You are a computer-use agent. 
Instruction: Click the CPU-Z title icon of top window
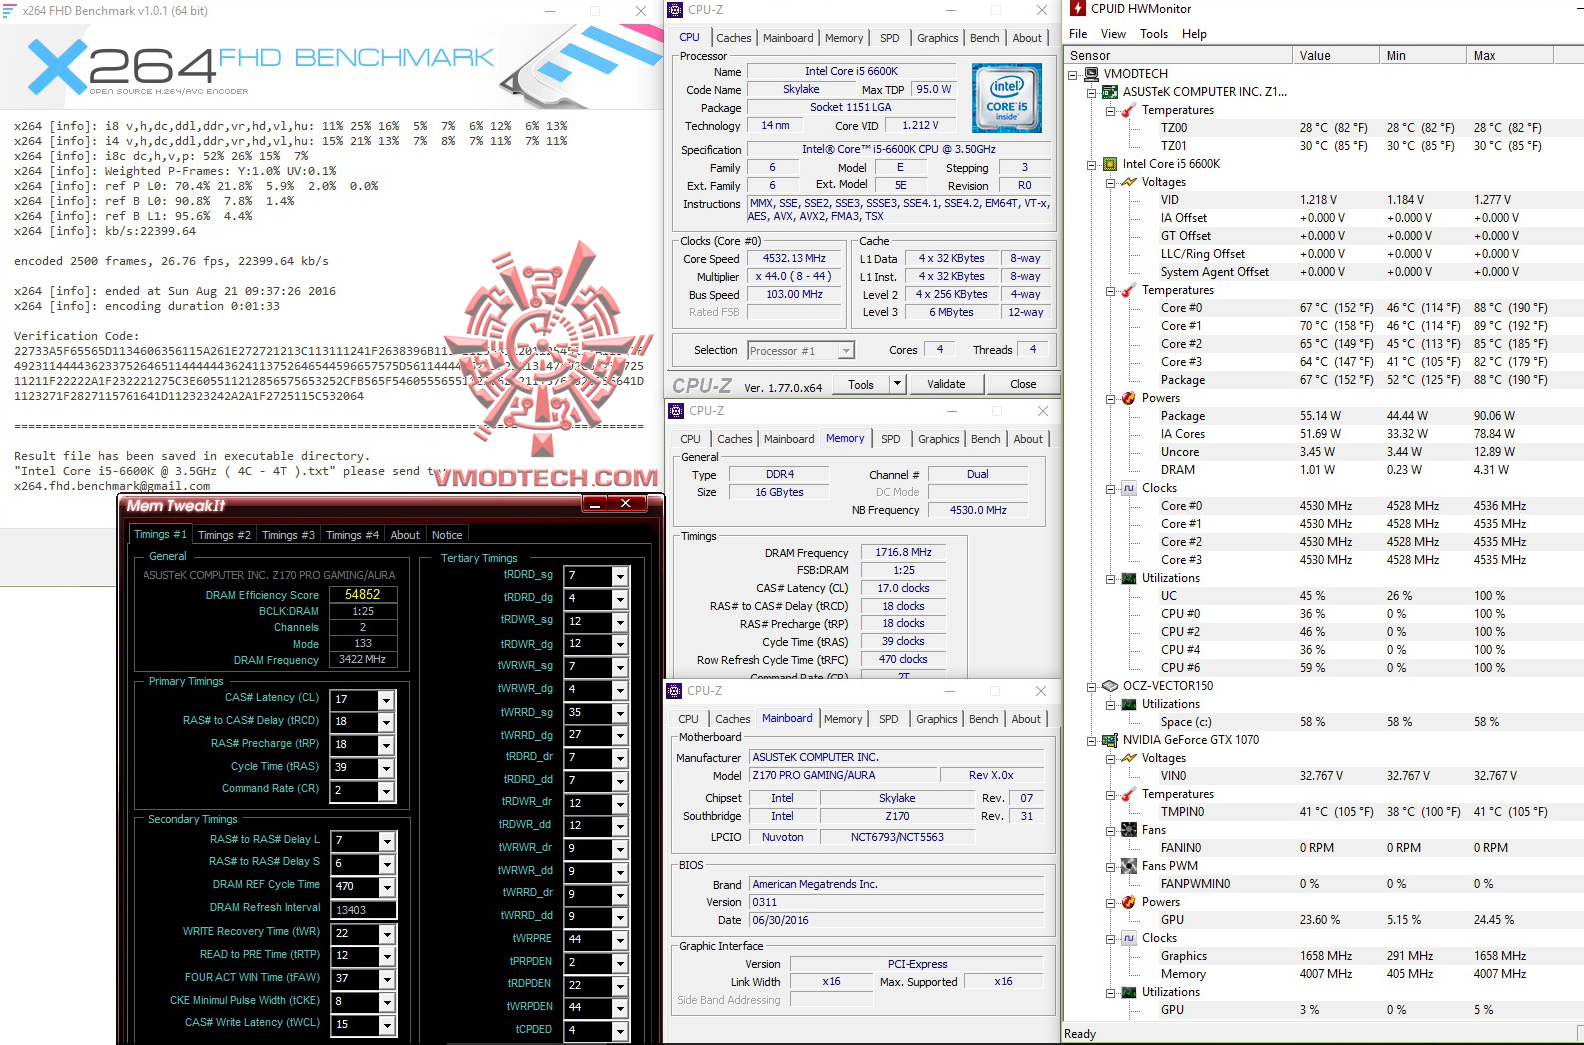(675, 10)
